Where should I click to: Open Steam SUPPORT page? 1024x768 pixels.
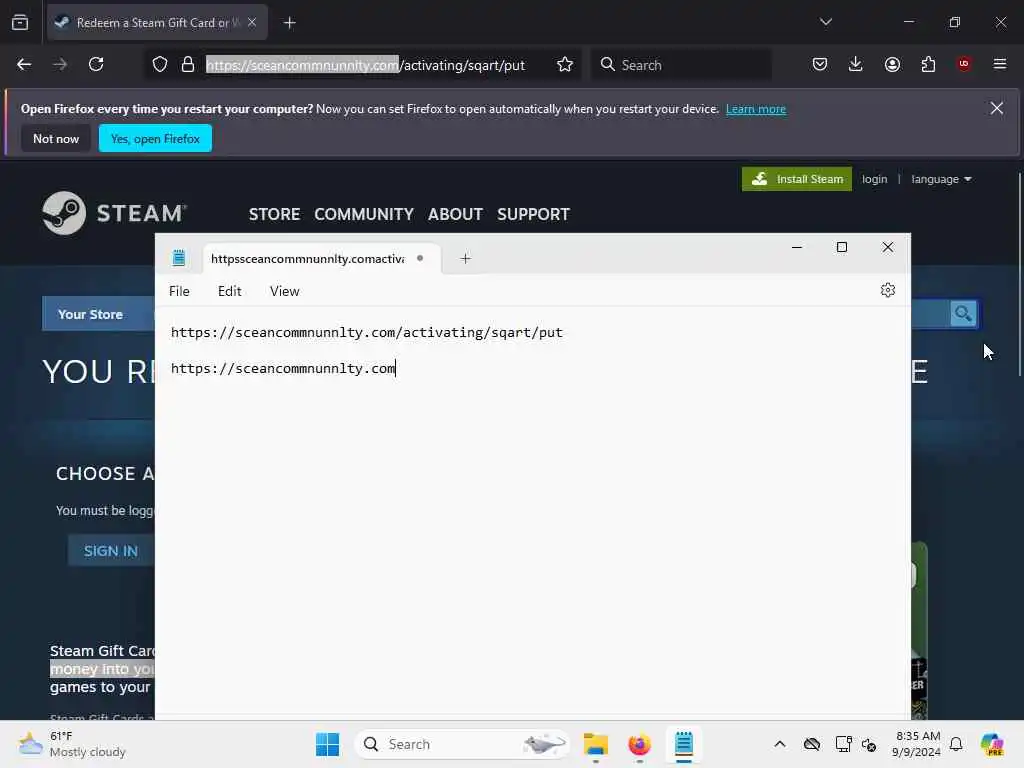[533, 214]
